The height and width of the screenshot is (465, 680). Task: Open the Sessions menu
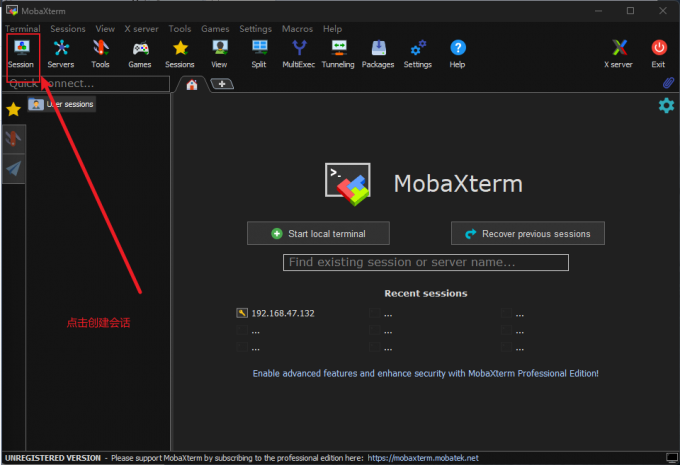[x=68, y=29]
